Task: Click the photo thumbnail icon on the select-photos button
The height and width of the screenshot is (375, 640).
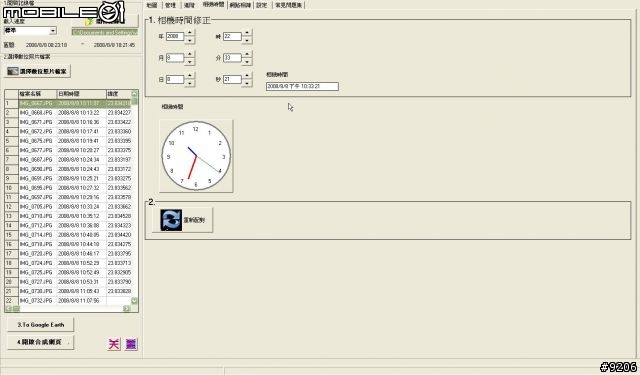Action: pyautogui.click(x=13, y=71)
